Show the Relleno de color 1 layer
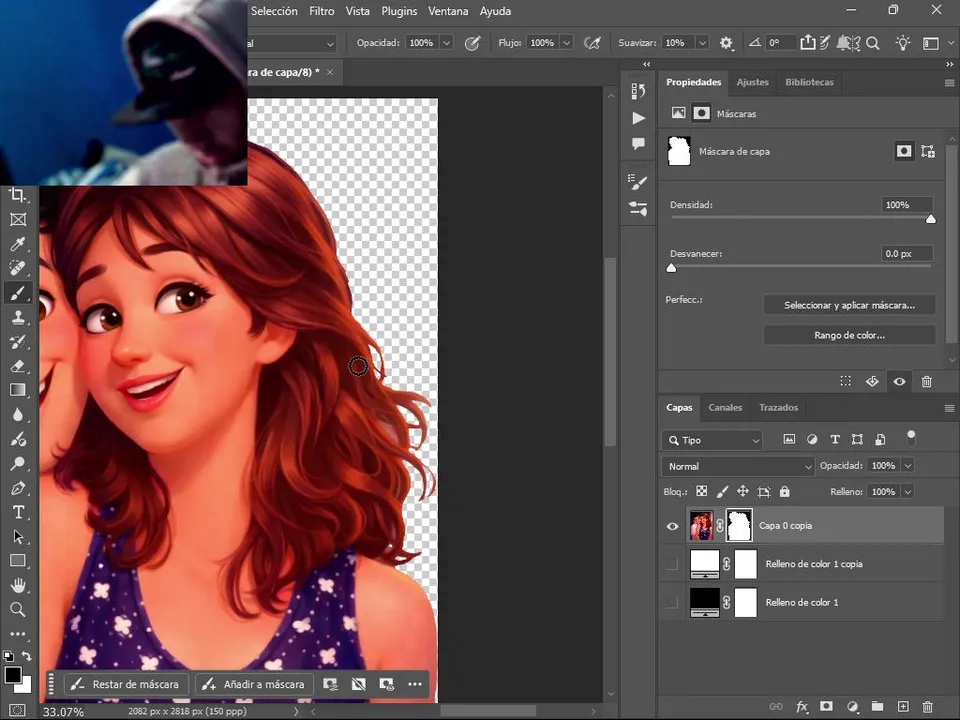Image resolution: width=960 pixels, height=720 pixels. point(672,602)
